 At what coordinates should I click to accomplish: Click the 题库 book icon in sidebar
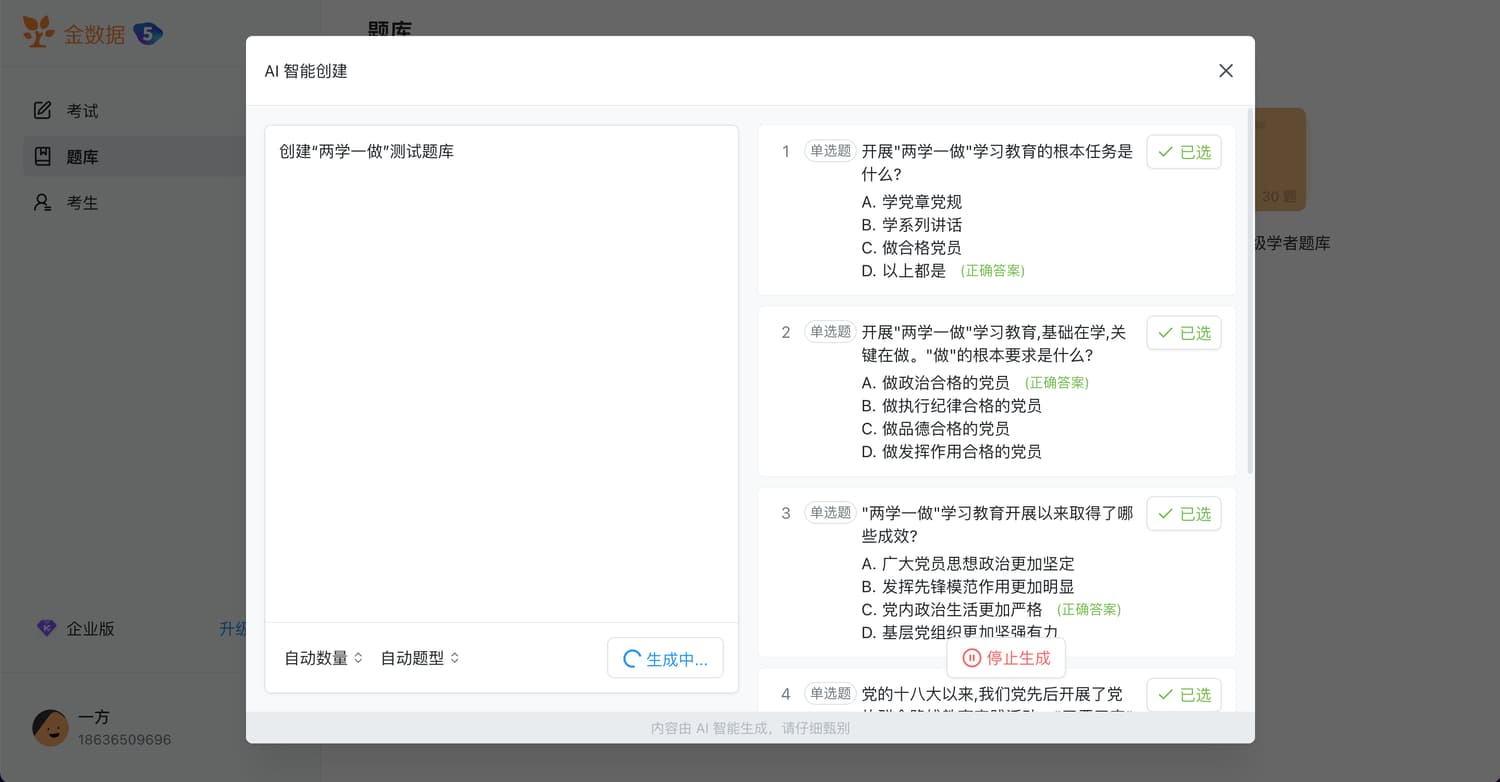click(42, 156)
